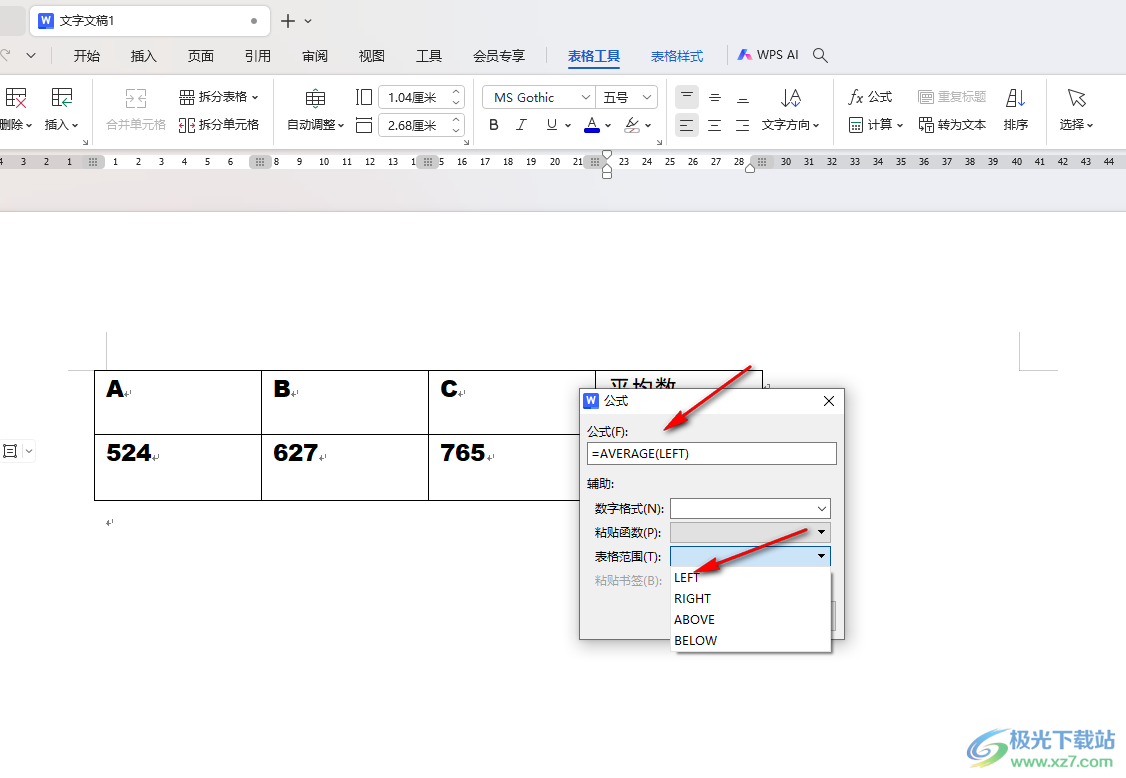Image resolution: width=1126 pixels, height=778 pixels.
Task: Open the 工具 tab
Action: click(x=429, y=55)
